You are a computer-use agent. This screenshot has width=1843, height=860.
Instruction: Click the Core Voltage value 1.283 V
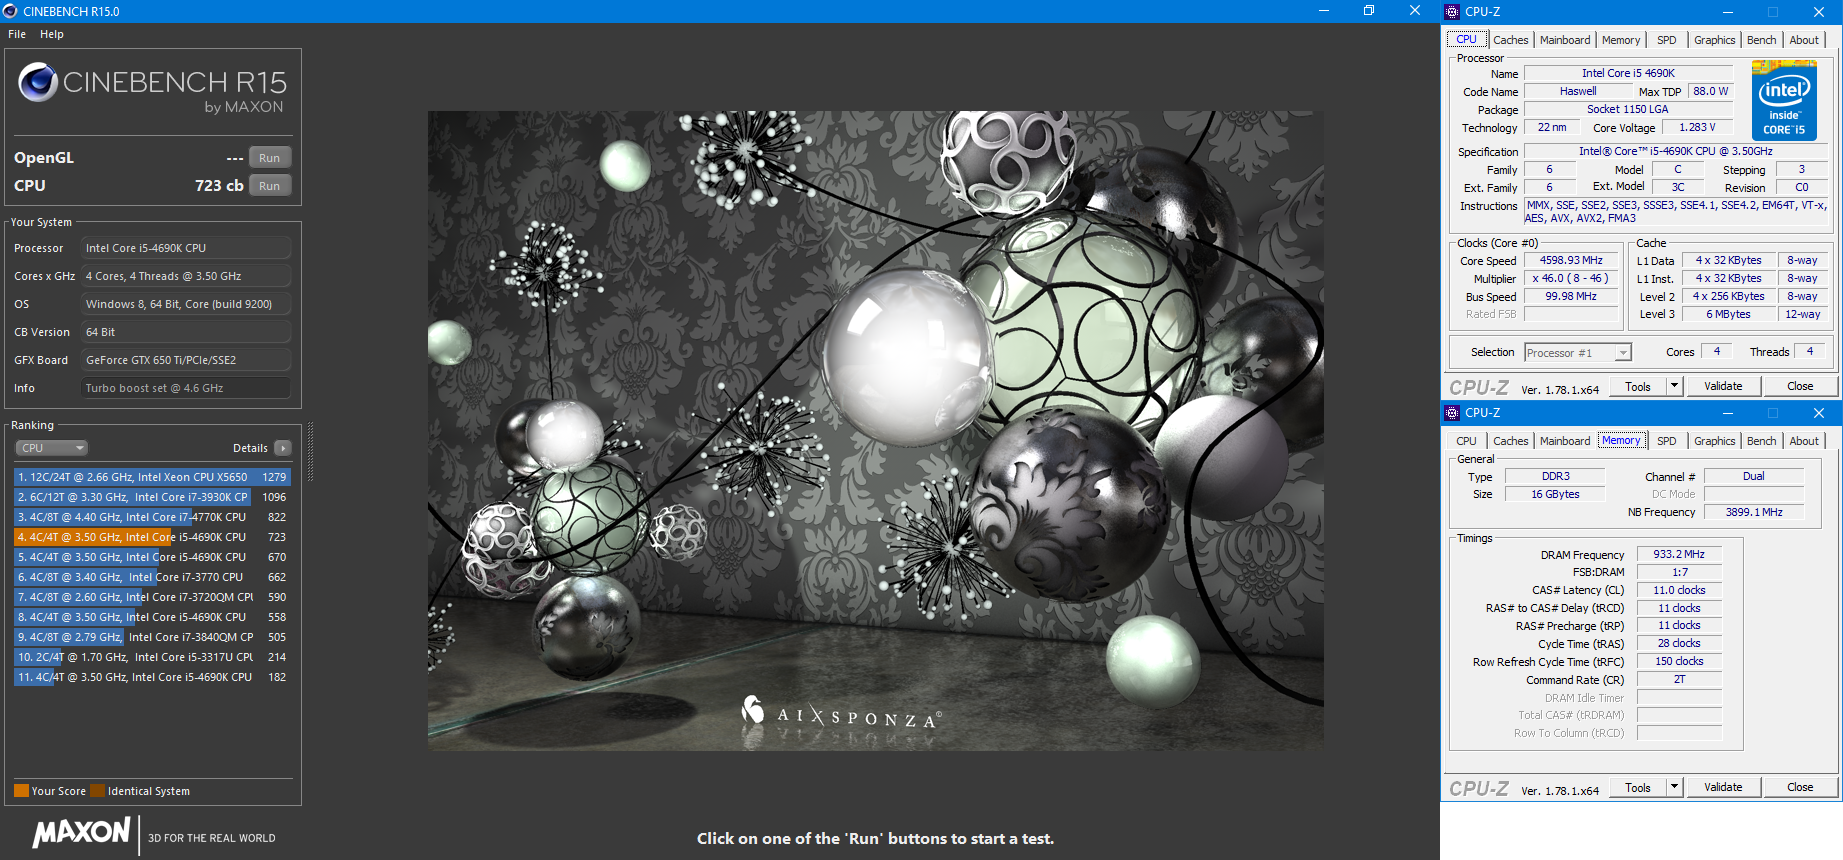coord(1697,127)
